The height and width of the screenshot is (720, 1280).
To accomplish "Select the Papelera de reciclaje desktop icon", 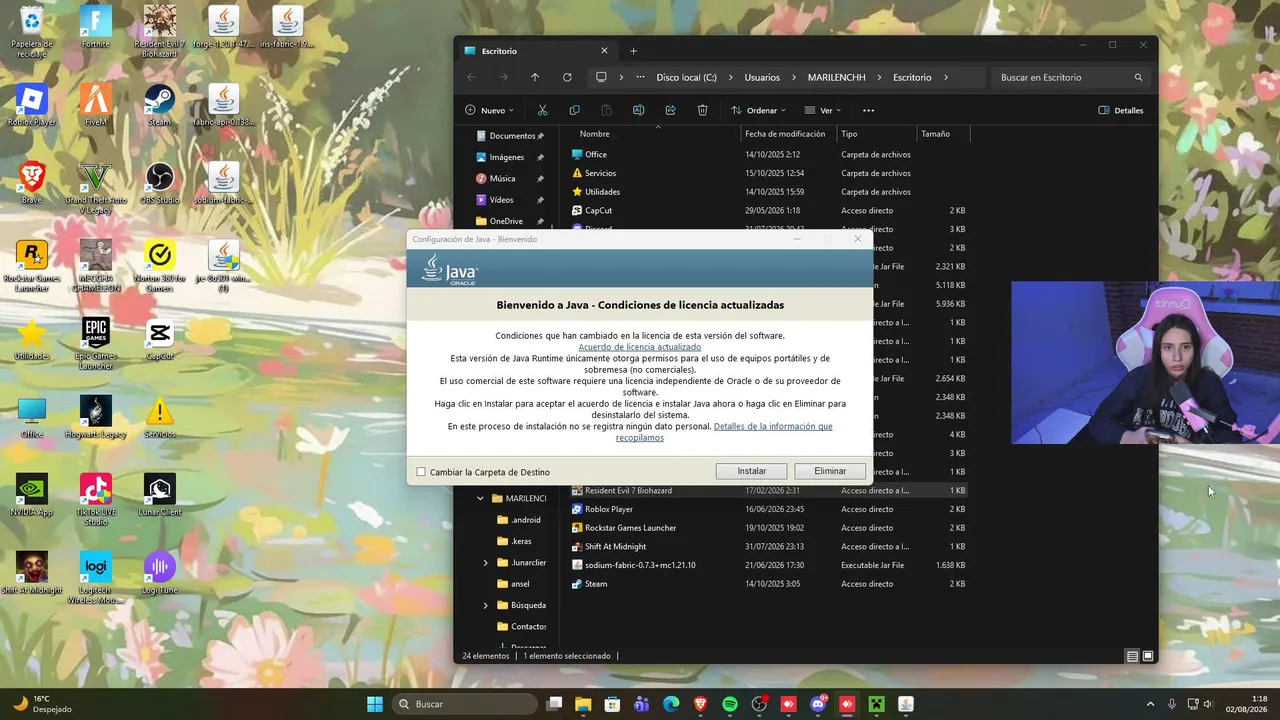I will pos(32,32).
